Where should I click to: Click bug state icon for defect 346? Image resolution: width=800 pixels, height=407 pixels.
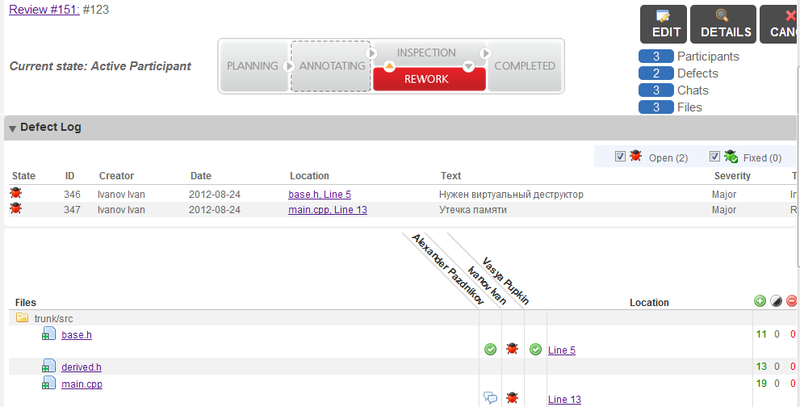coord(16,193)
